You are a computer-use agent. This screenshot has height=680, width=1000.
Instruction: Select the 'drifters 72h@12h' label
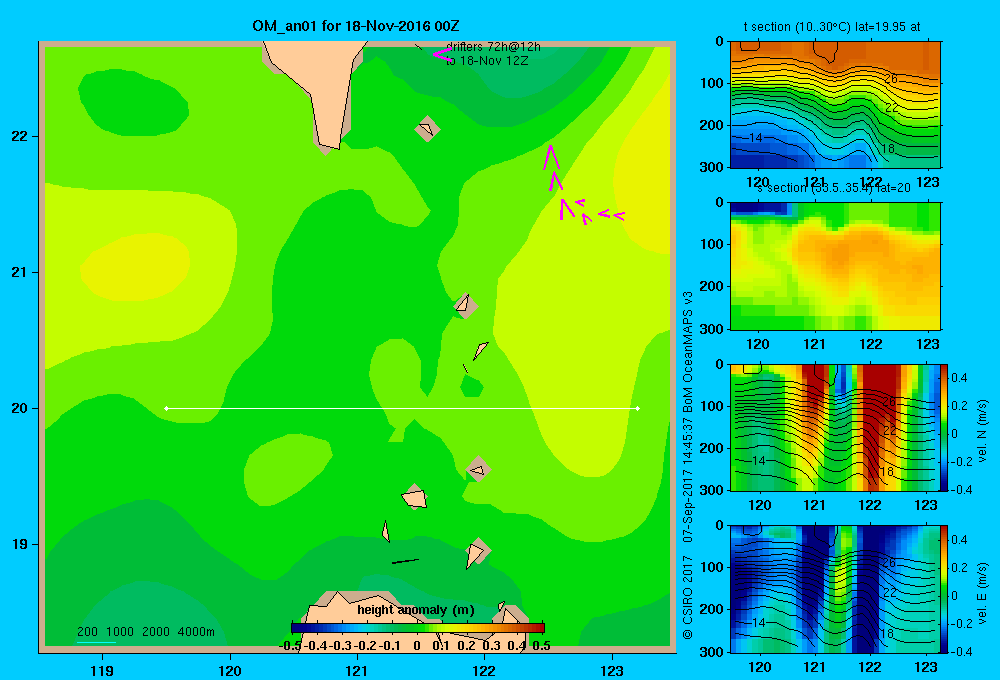493,47
